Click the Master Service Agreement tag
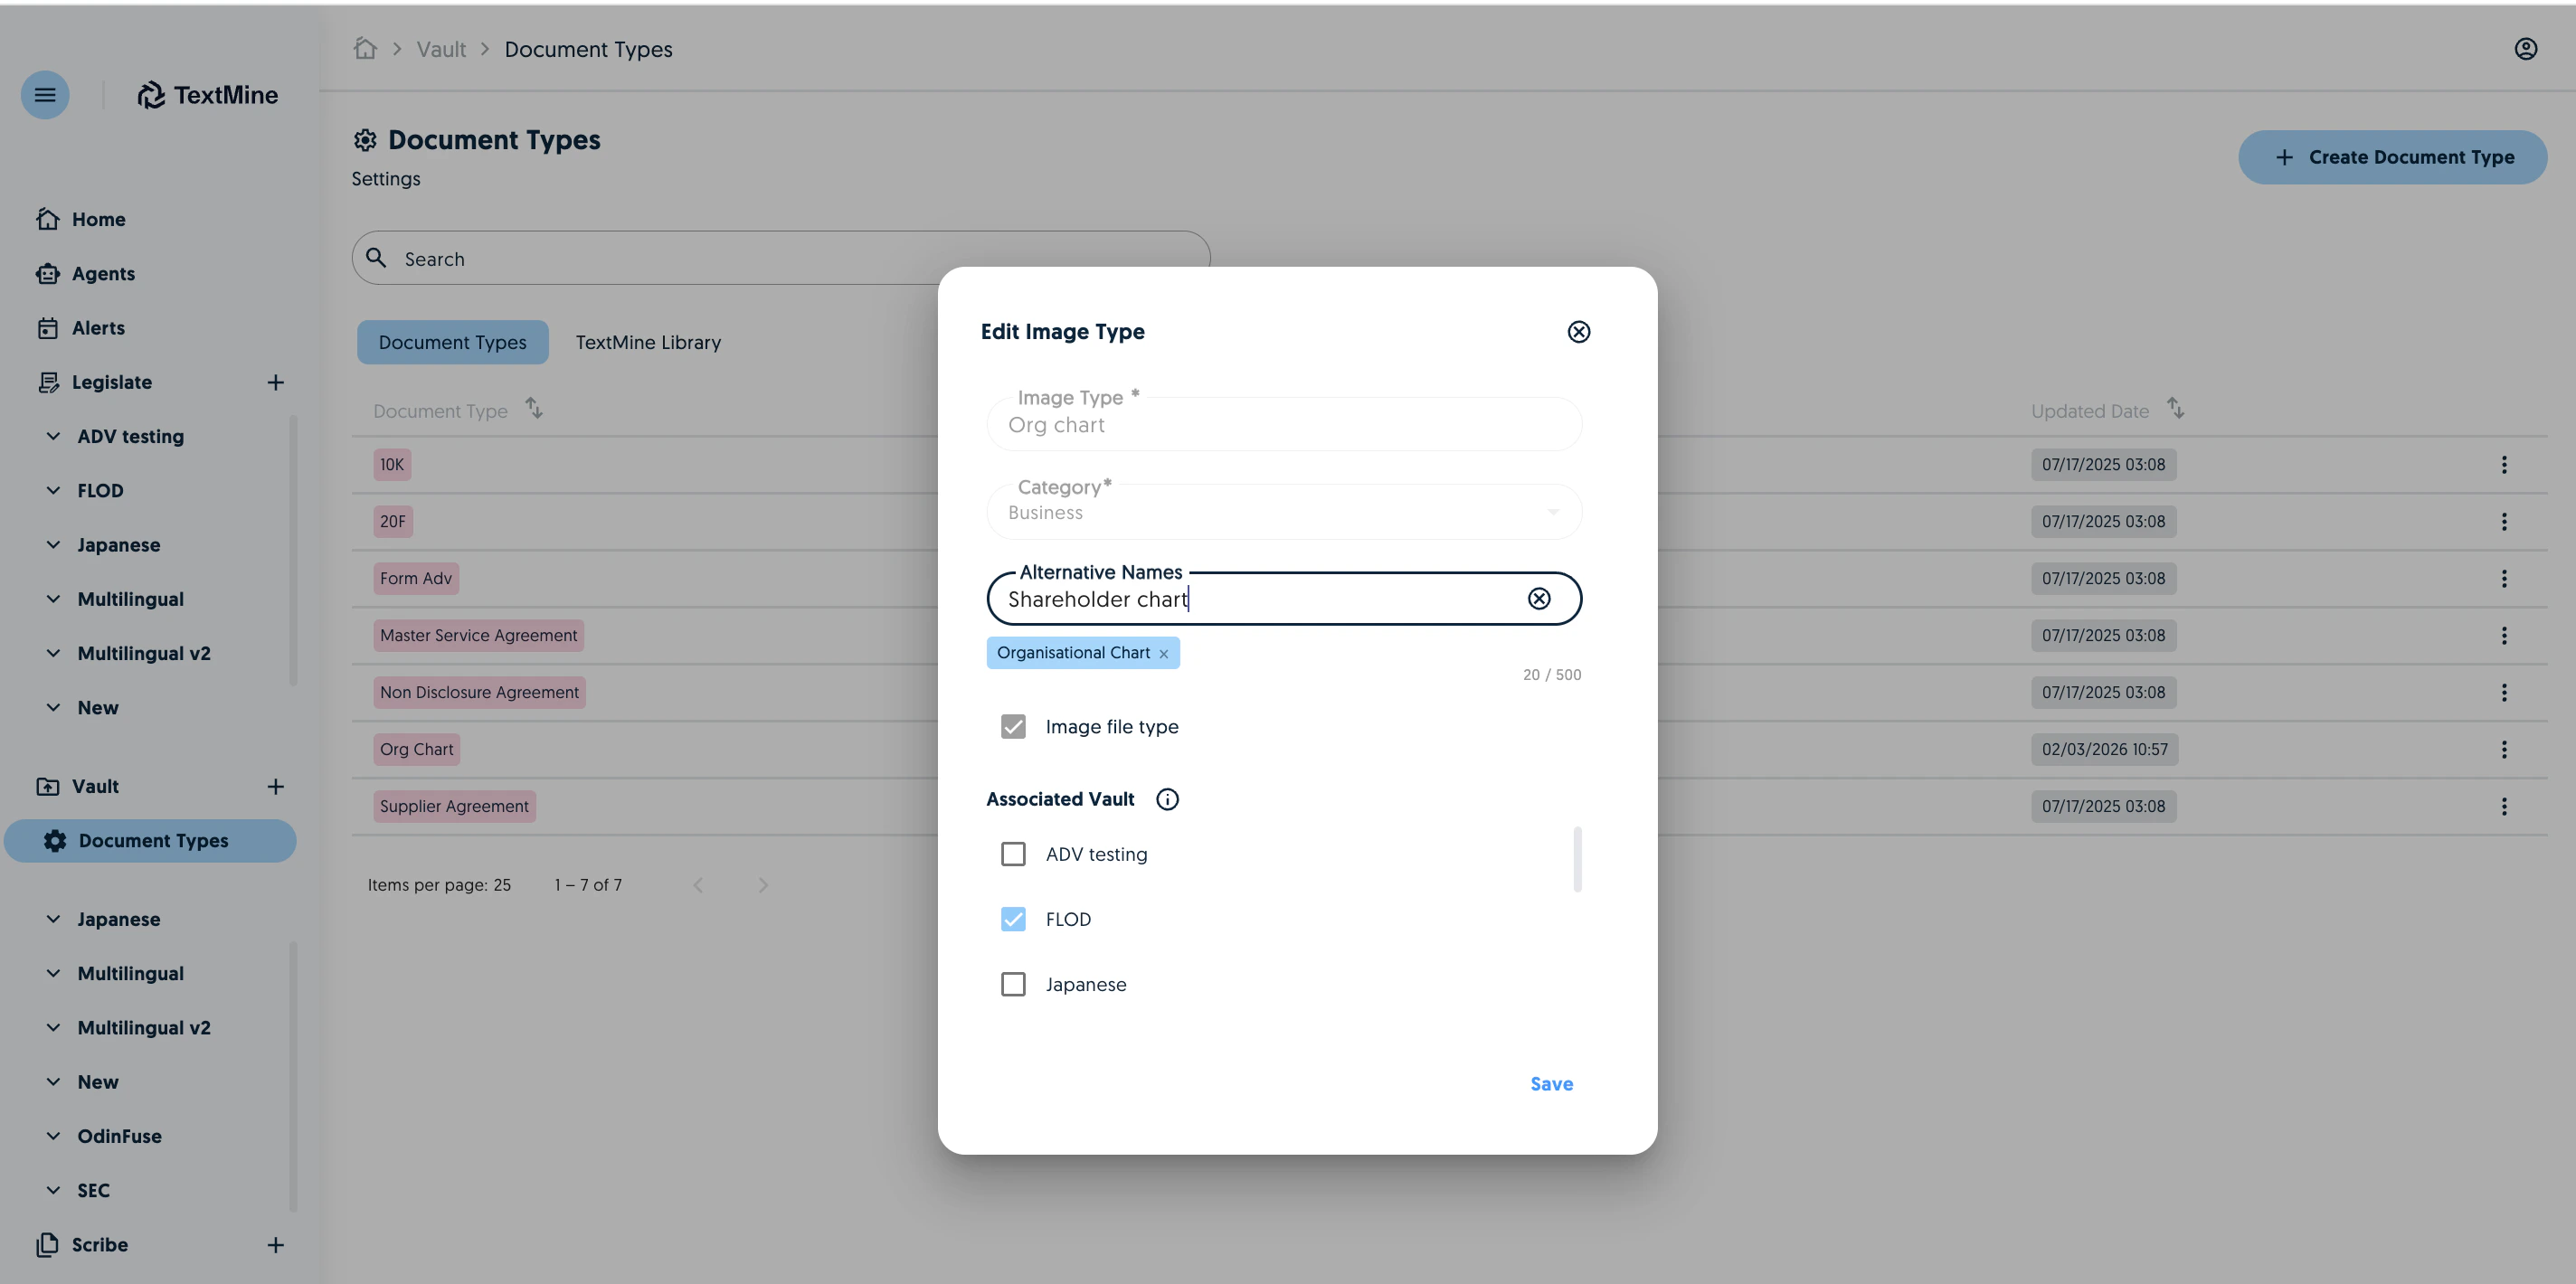The width and height of the screenshot is (2576, 1284). [x=478, y=635]
